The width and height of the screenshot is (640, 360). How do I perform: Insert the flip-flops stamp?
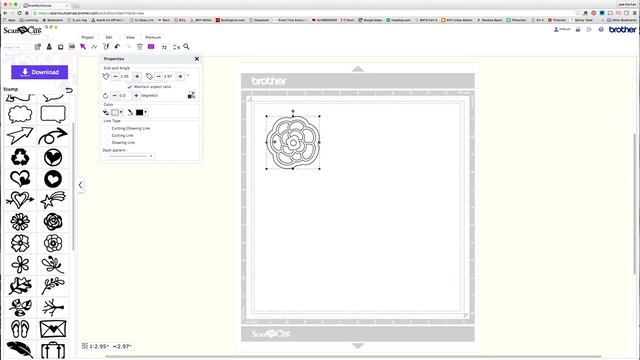(x=20, y=329)
